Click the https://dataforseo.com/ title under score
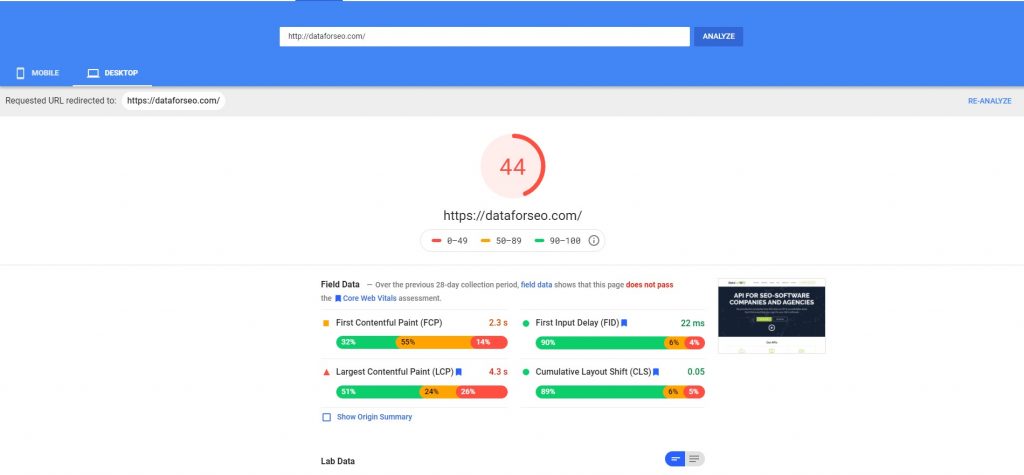Image resolution: width=1024 pixels, height=475 pixels. point(513,216)
